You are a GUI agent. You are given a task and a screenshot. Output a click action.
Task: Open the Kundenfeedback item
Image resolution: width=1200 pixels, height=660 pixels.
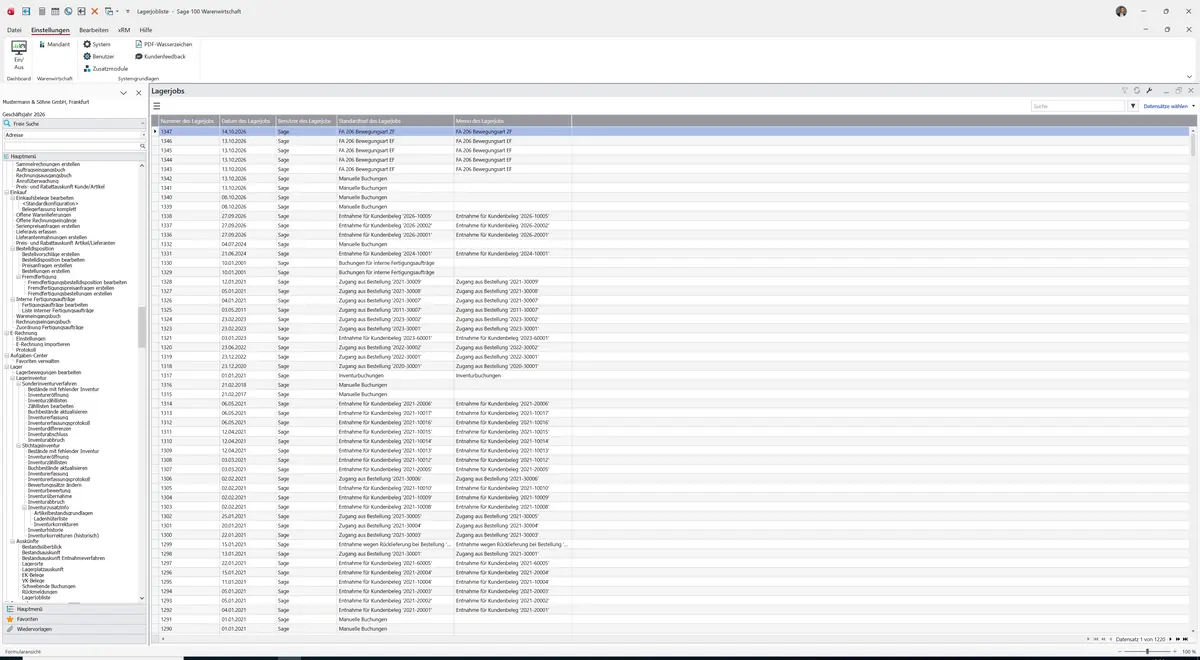click(160, 56)
